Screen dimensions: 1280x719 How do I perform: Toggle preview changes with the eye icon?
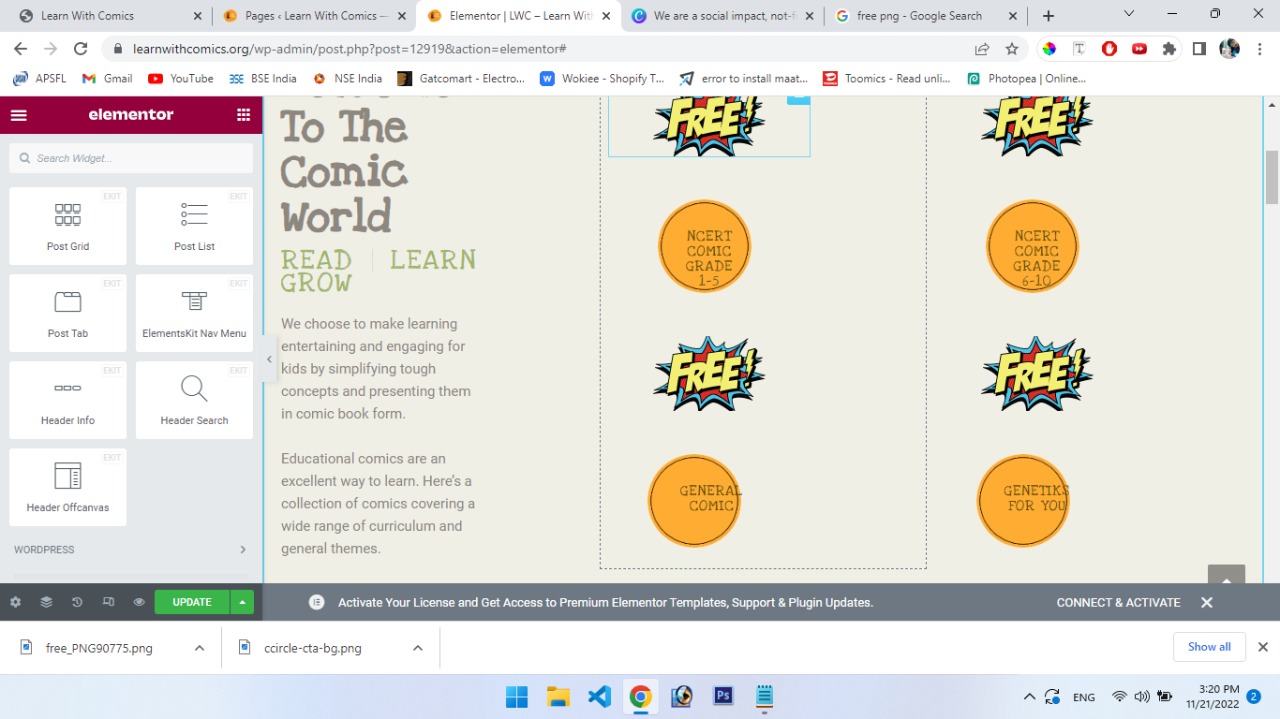pos(139,602)
